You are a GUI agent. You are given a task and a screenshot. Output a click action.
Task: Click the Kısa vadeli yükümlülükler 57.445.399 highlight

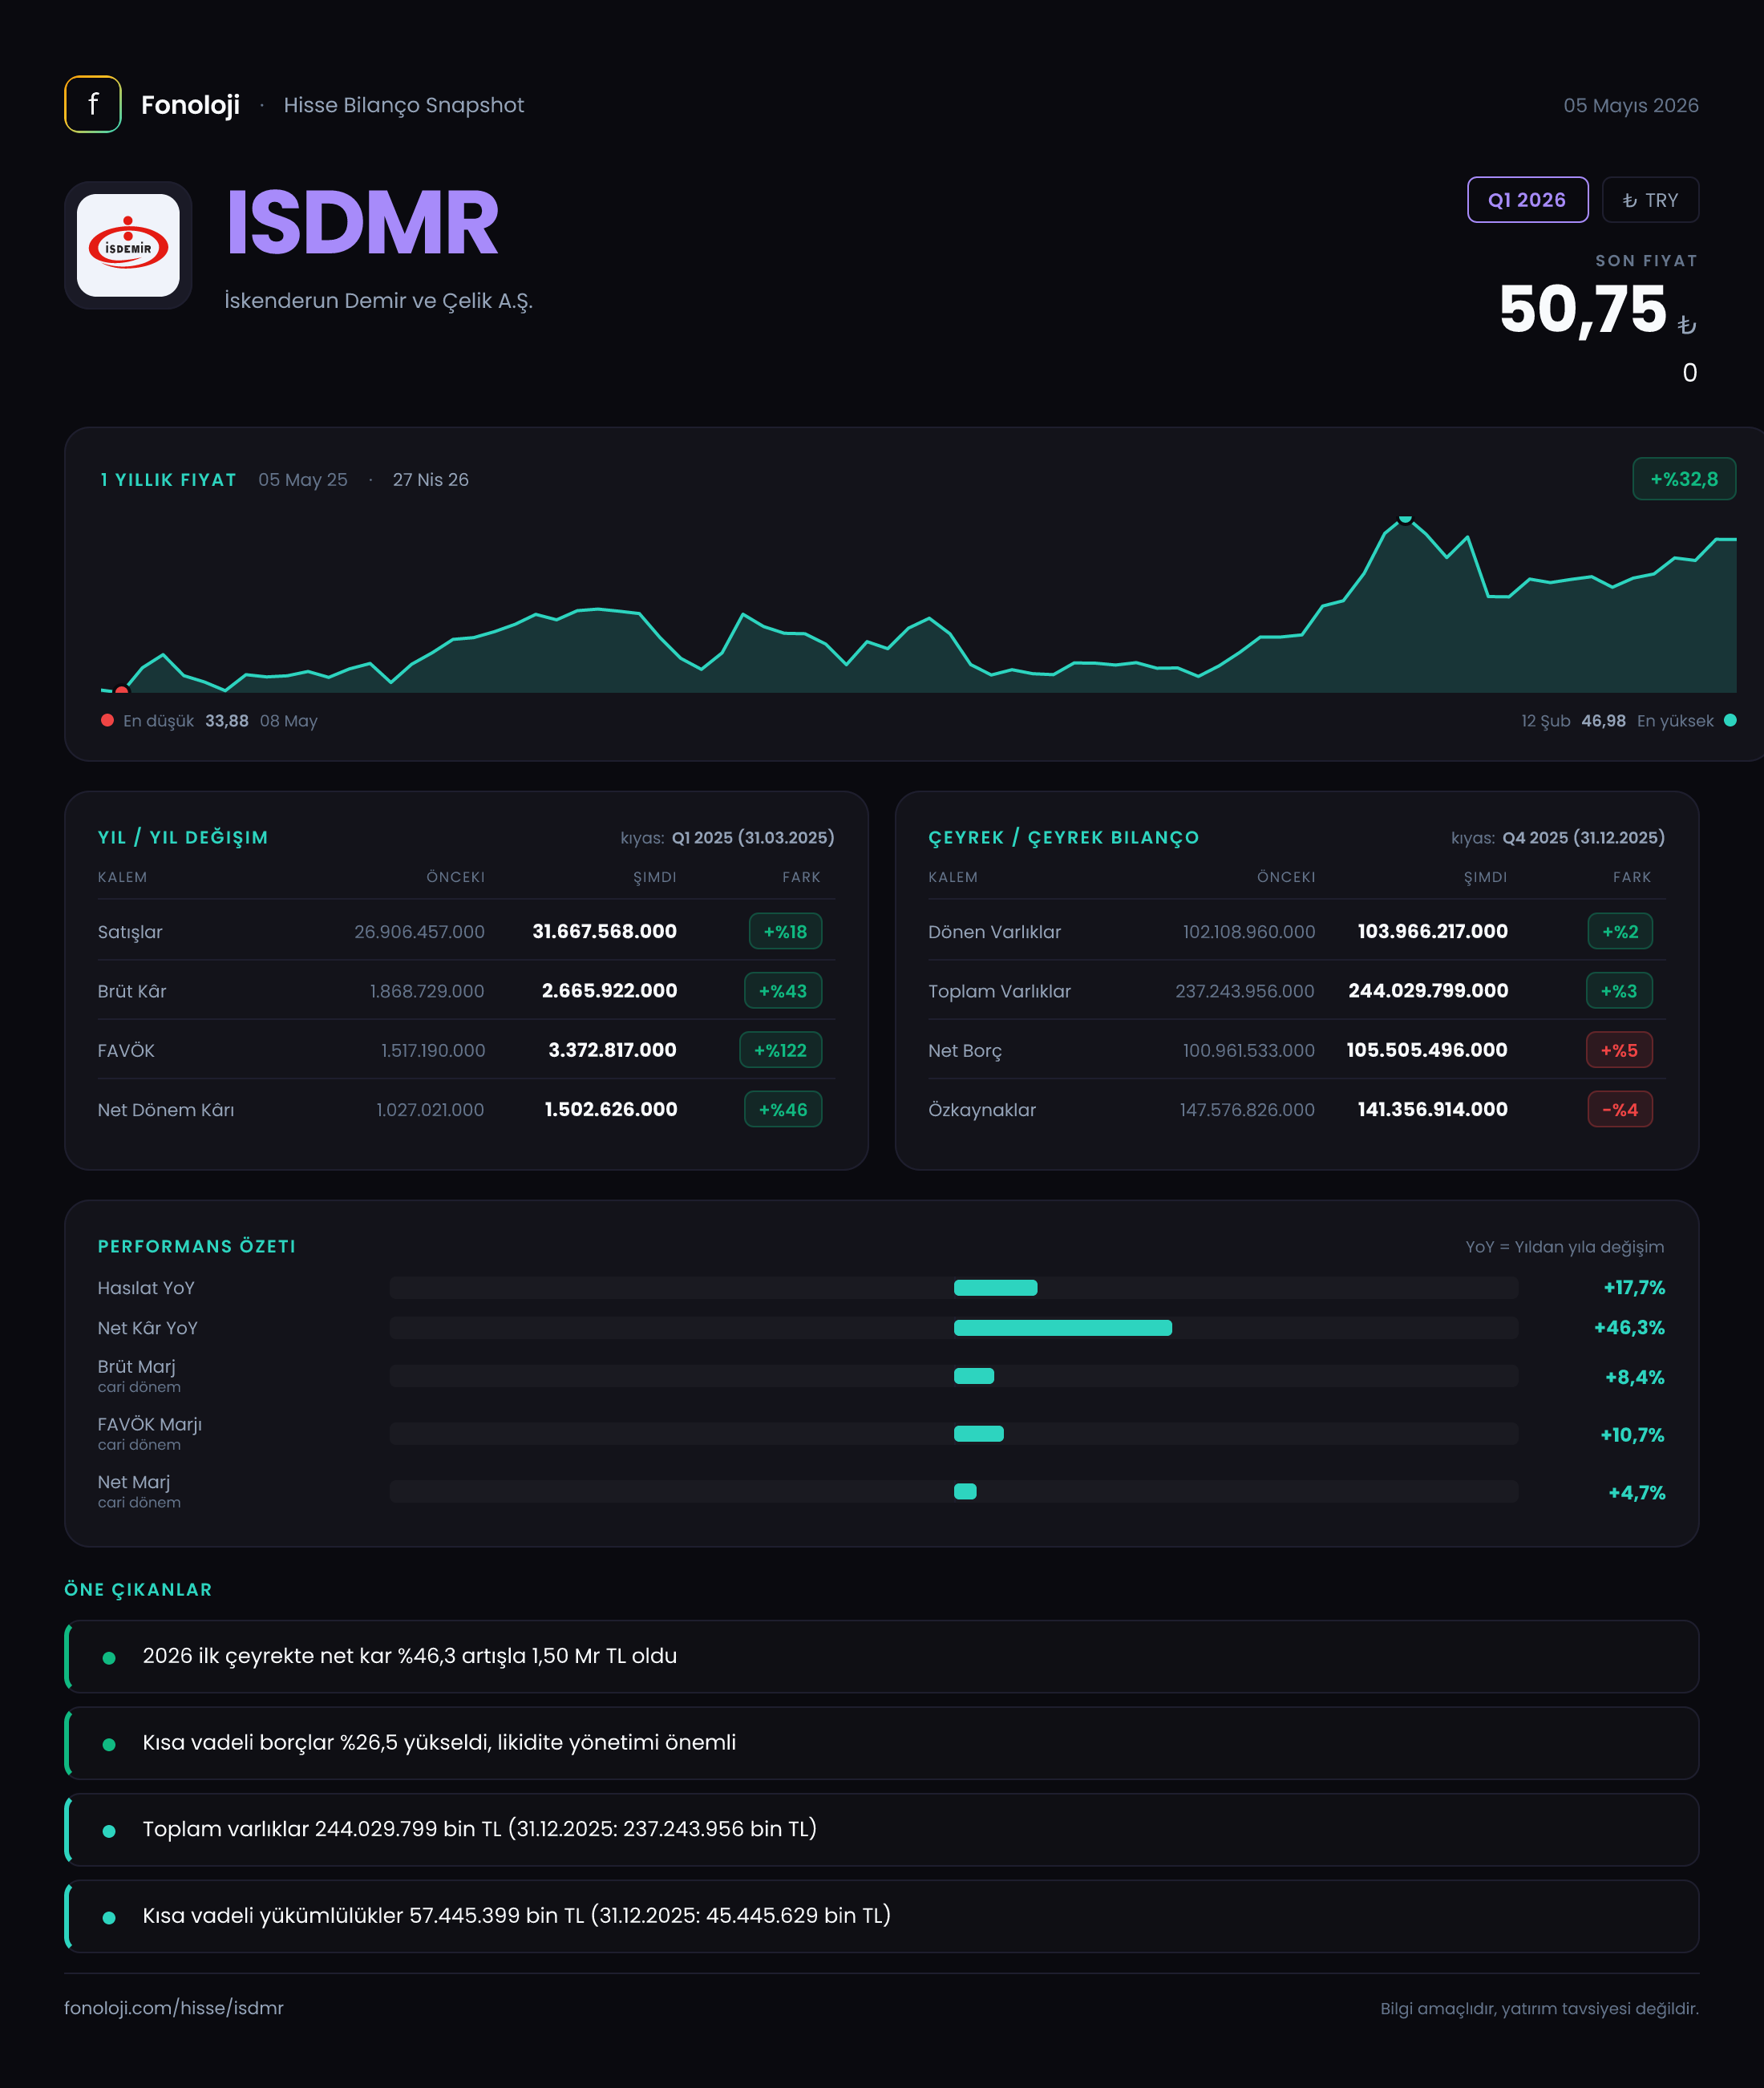882,1916
